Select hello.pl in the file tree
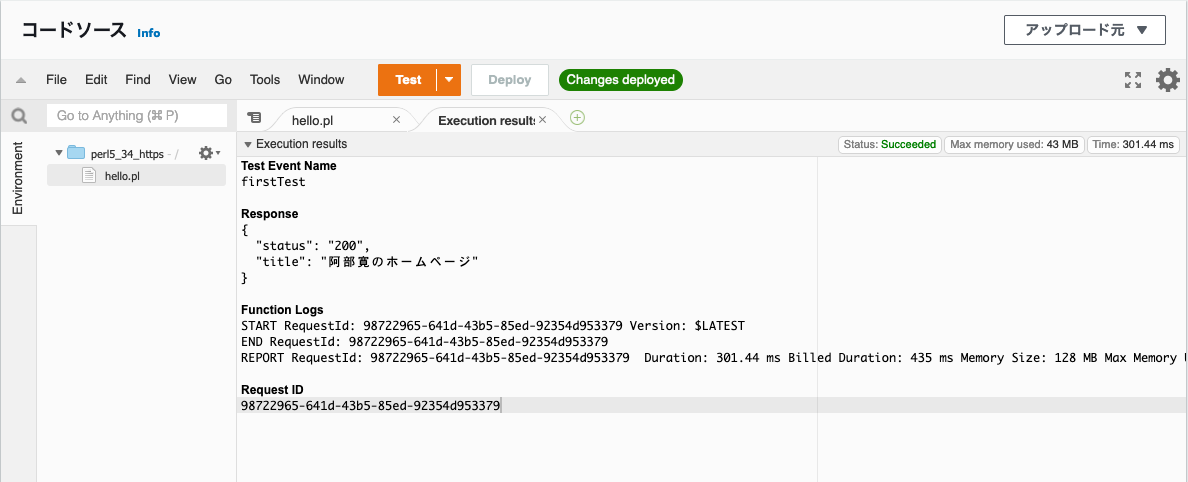 (136, 176)
